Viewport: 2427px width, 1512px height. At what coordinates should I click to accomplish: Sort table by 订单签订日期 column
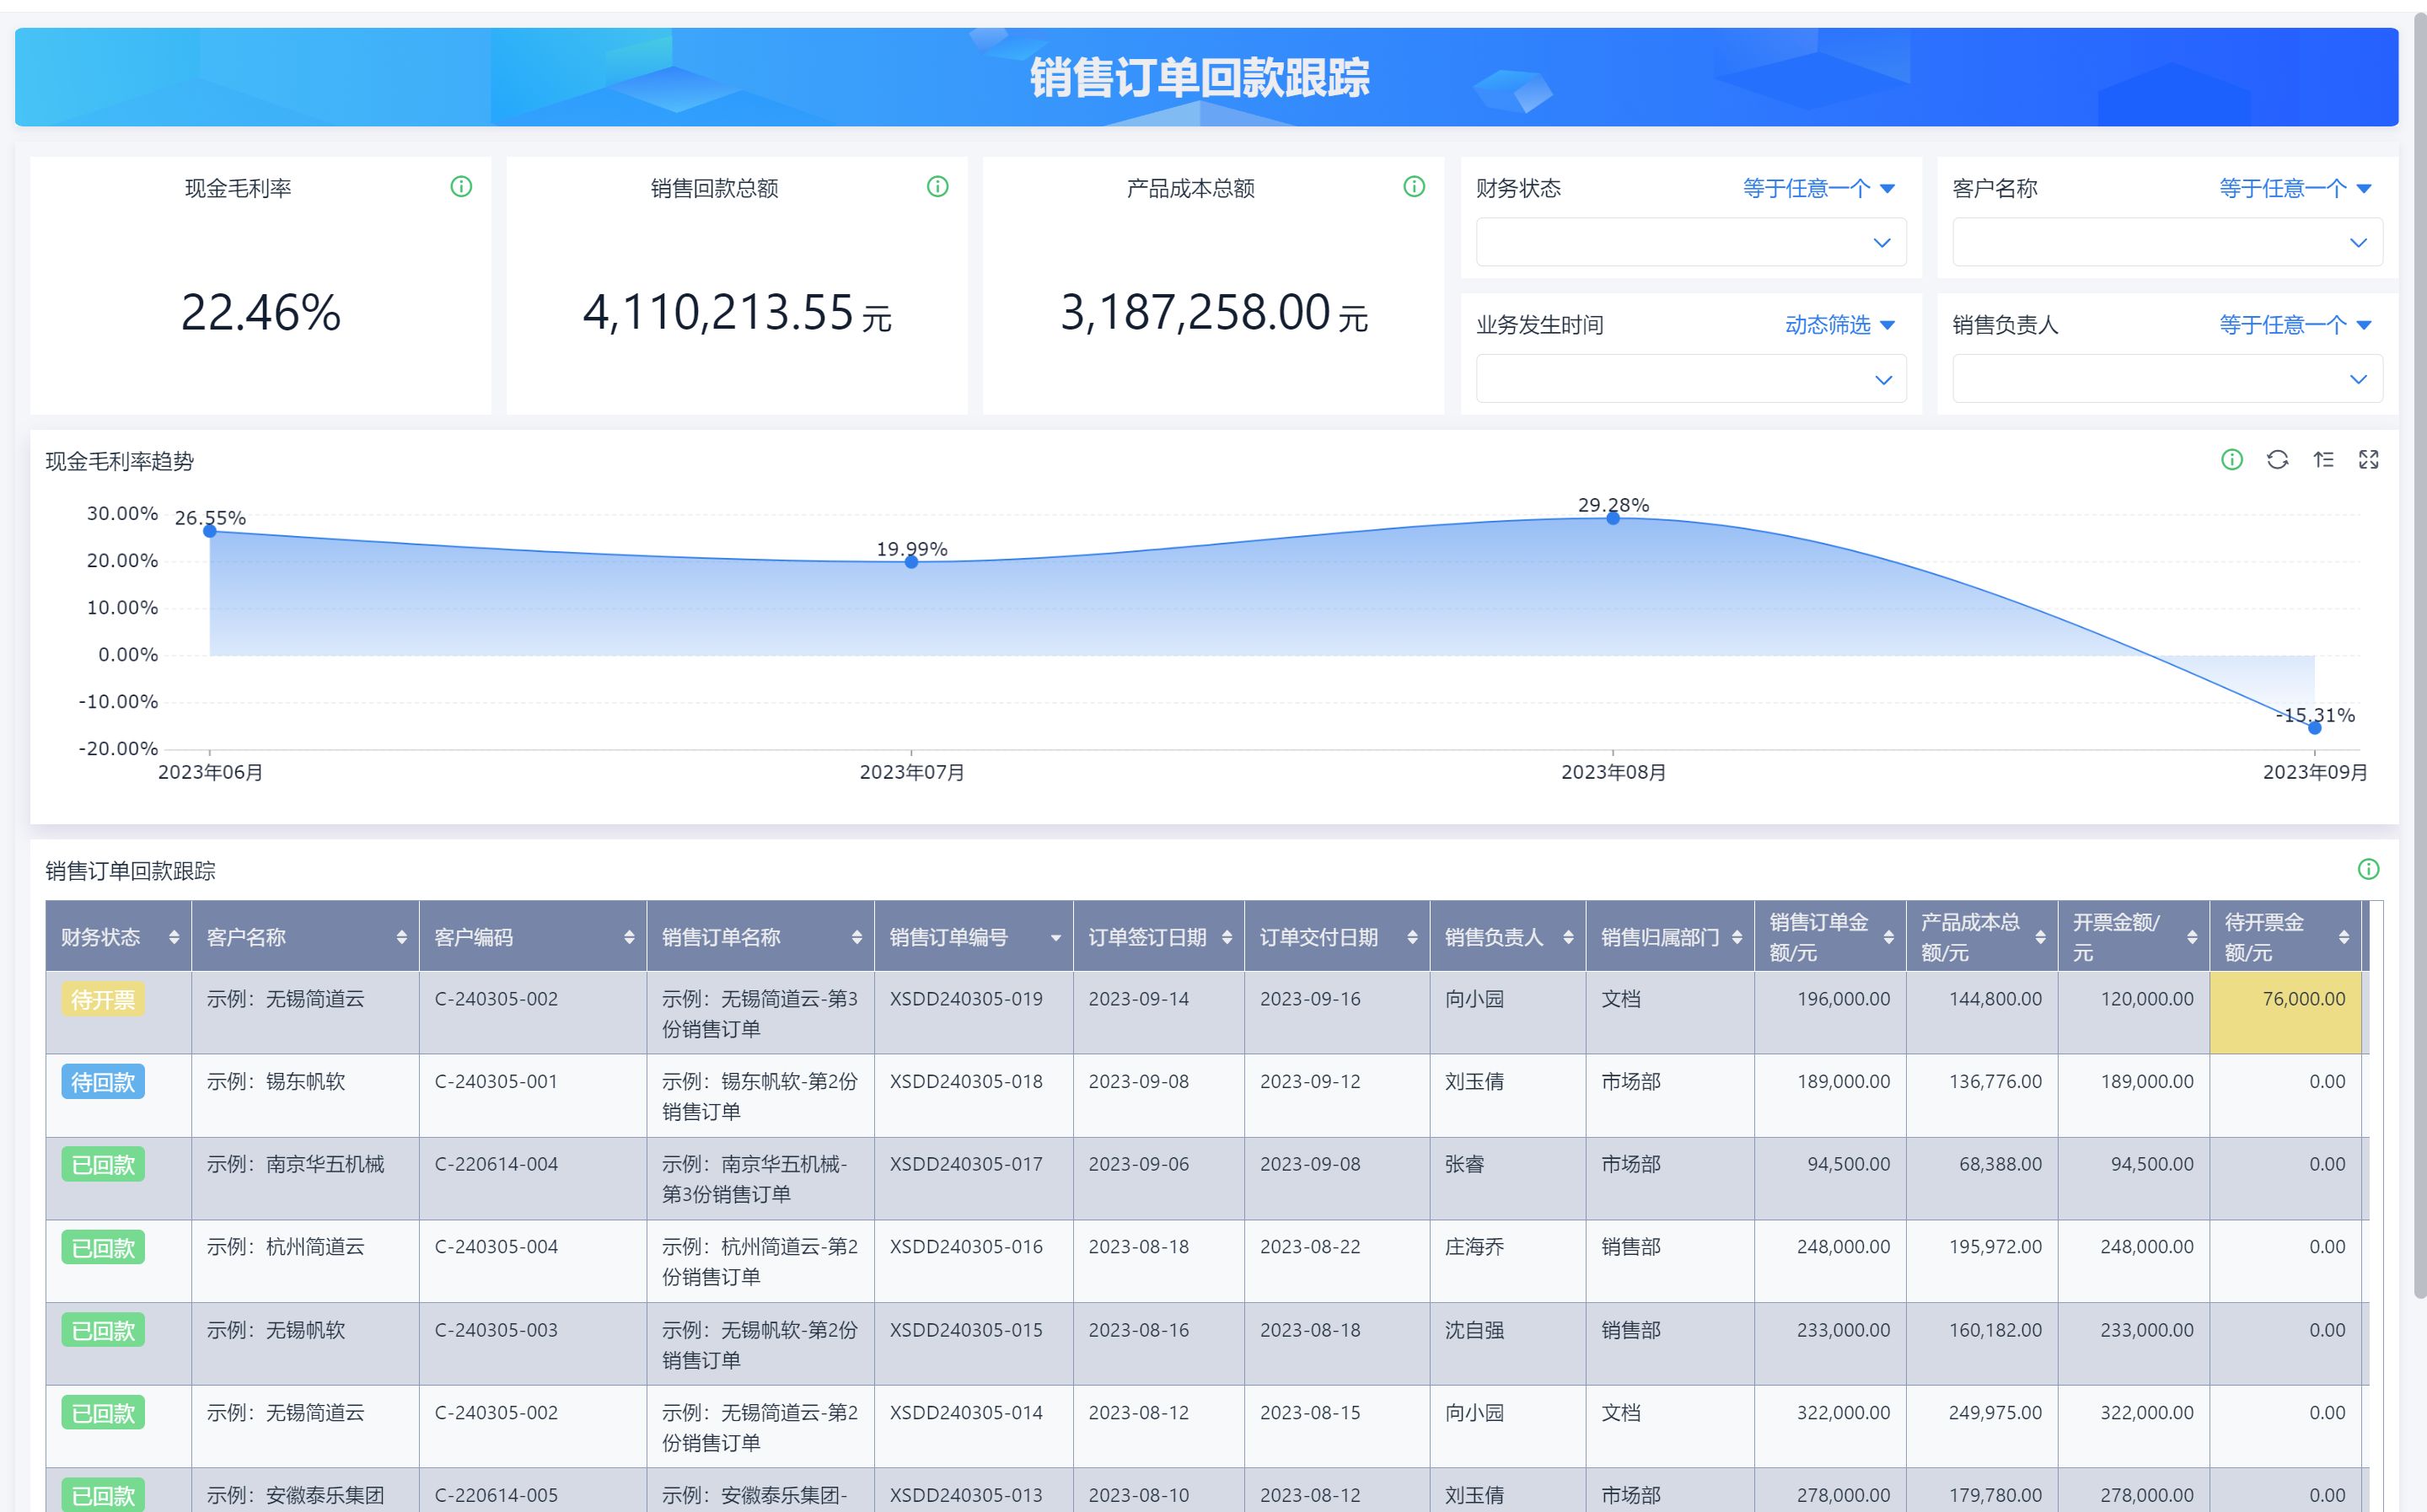click(1227, 937)
